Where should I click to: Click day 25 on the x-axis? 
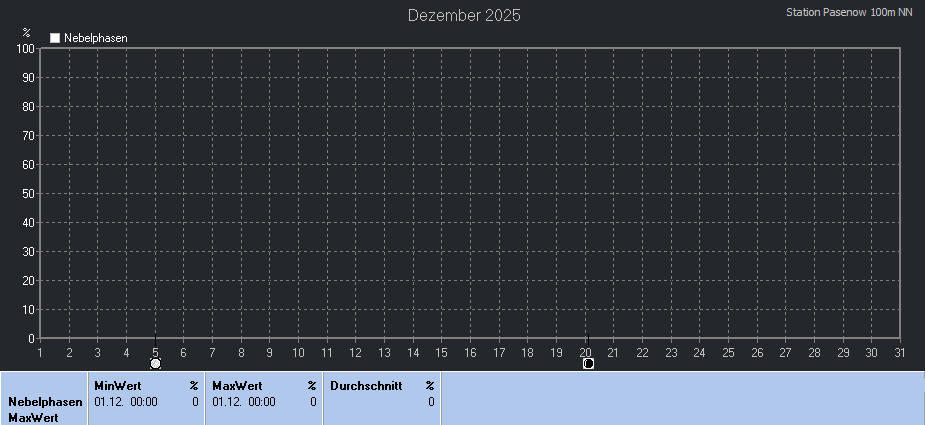pyautogui.click(x=729, y=352)
